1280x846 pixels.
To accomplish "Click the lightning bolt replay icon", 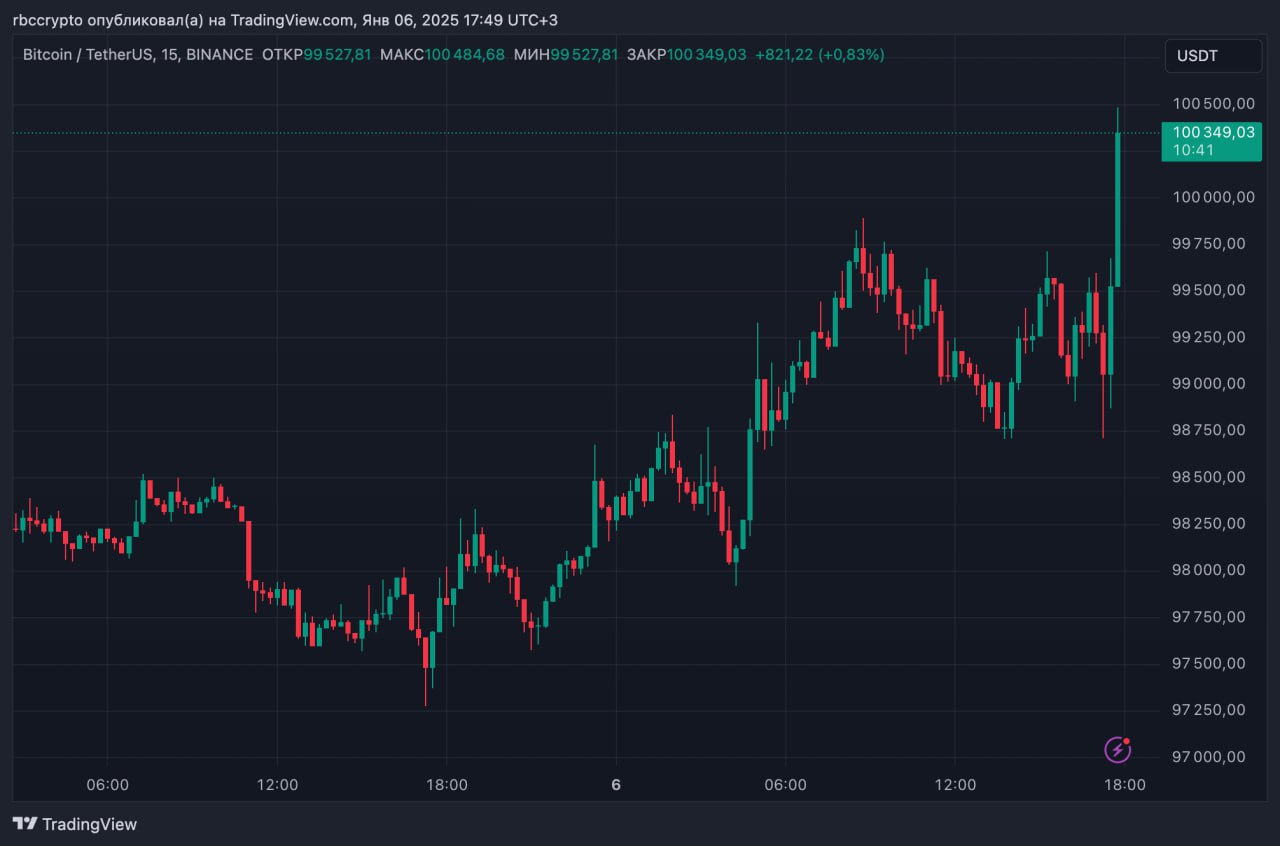I will [x=1117, y=749].
